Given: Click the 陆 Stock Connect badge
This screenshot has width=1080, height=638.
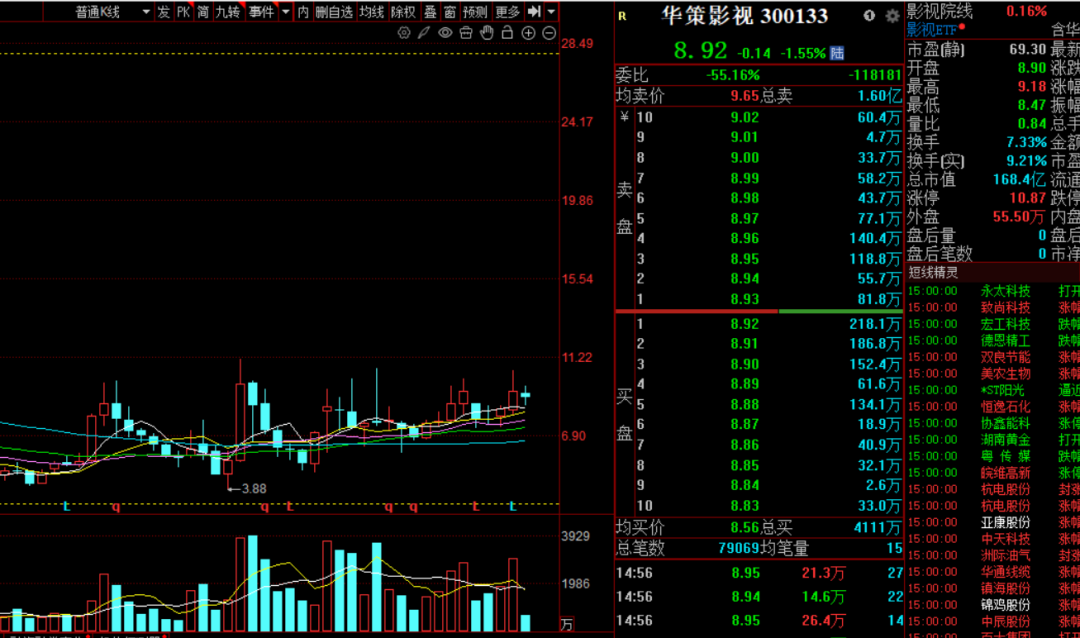Looking at the screenshot, I should pos(837,53).
